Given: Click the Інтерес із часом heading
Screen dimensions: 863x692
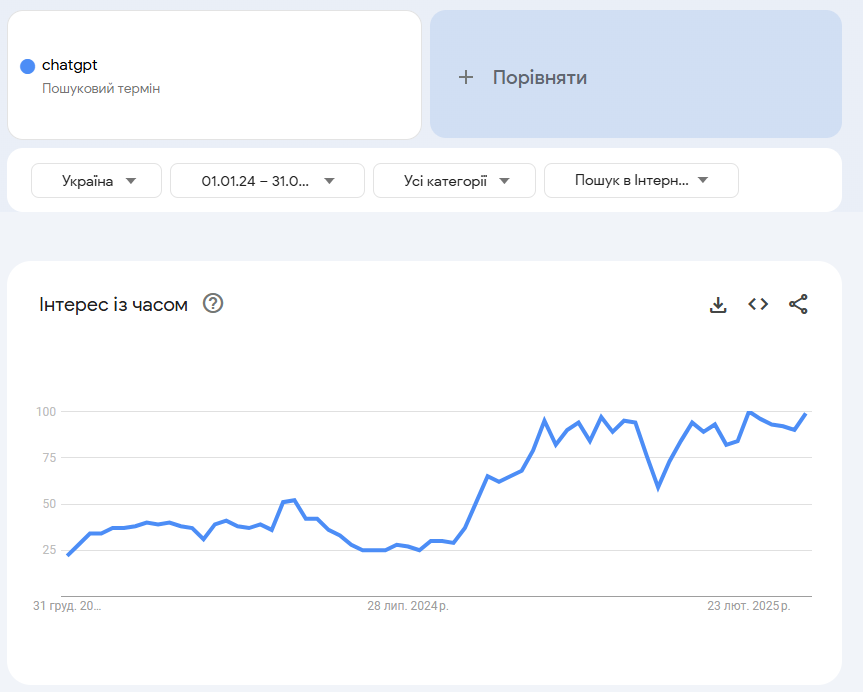Looking at the screenshot, I should tap(113, 304).
